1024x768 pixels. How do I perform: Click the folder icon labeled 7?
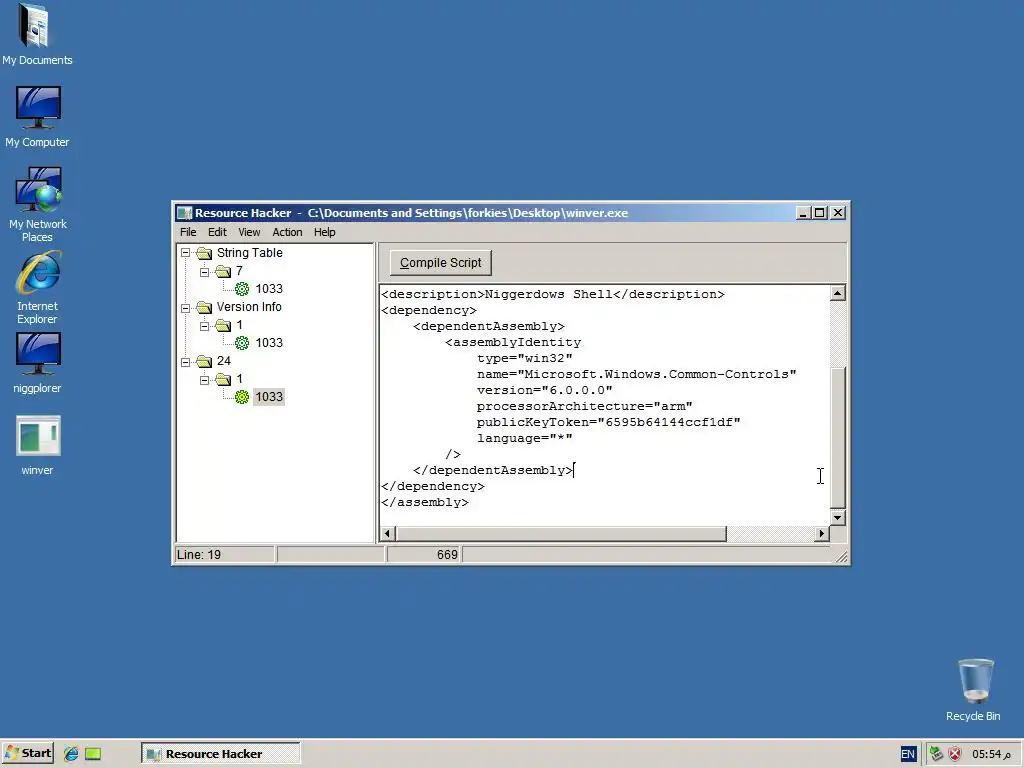223,271
